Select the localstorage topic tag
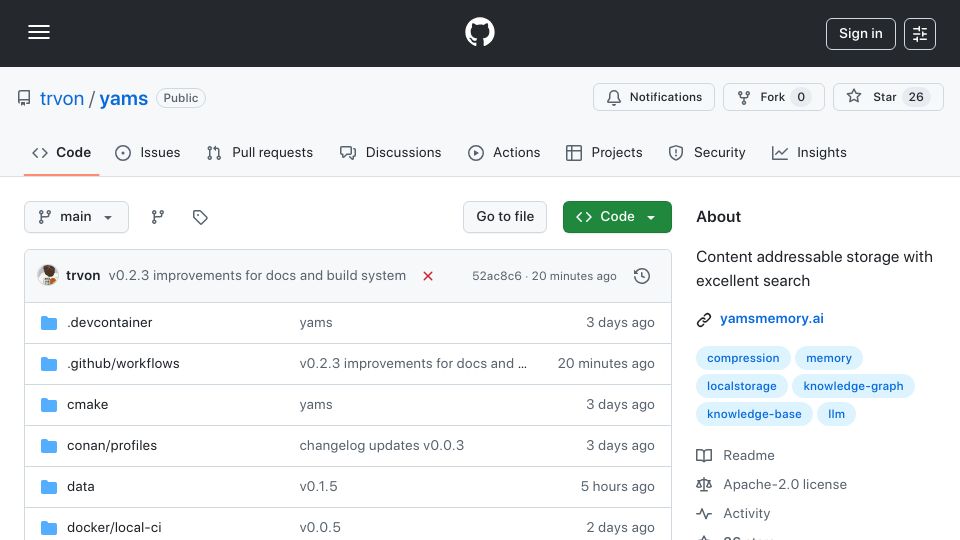The image size is (960, 540). click(741, 386)
